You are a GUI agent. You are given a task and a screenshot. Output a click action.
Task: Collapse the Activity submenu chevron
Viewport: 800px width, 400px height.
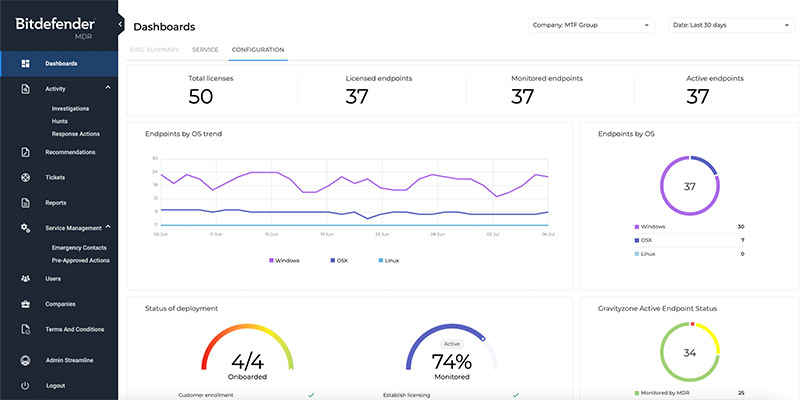tap(108, 88)
